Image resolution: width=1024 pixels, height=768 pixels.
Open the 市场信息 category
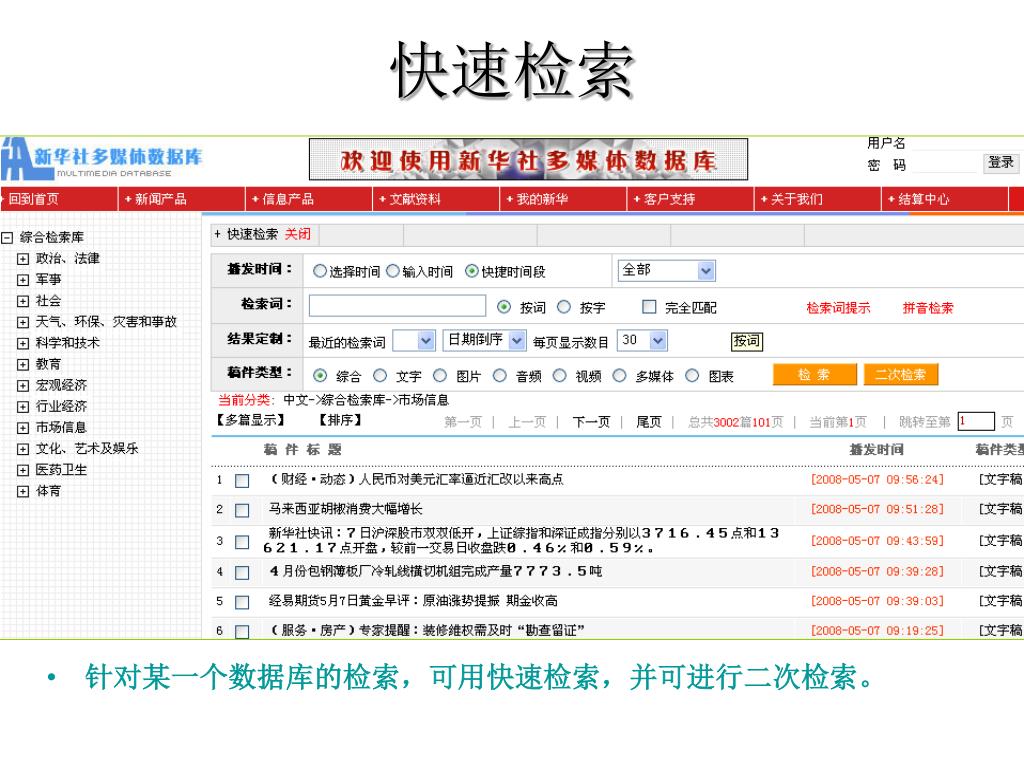click(x=61, y=427)
